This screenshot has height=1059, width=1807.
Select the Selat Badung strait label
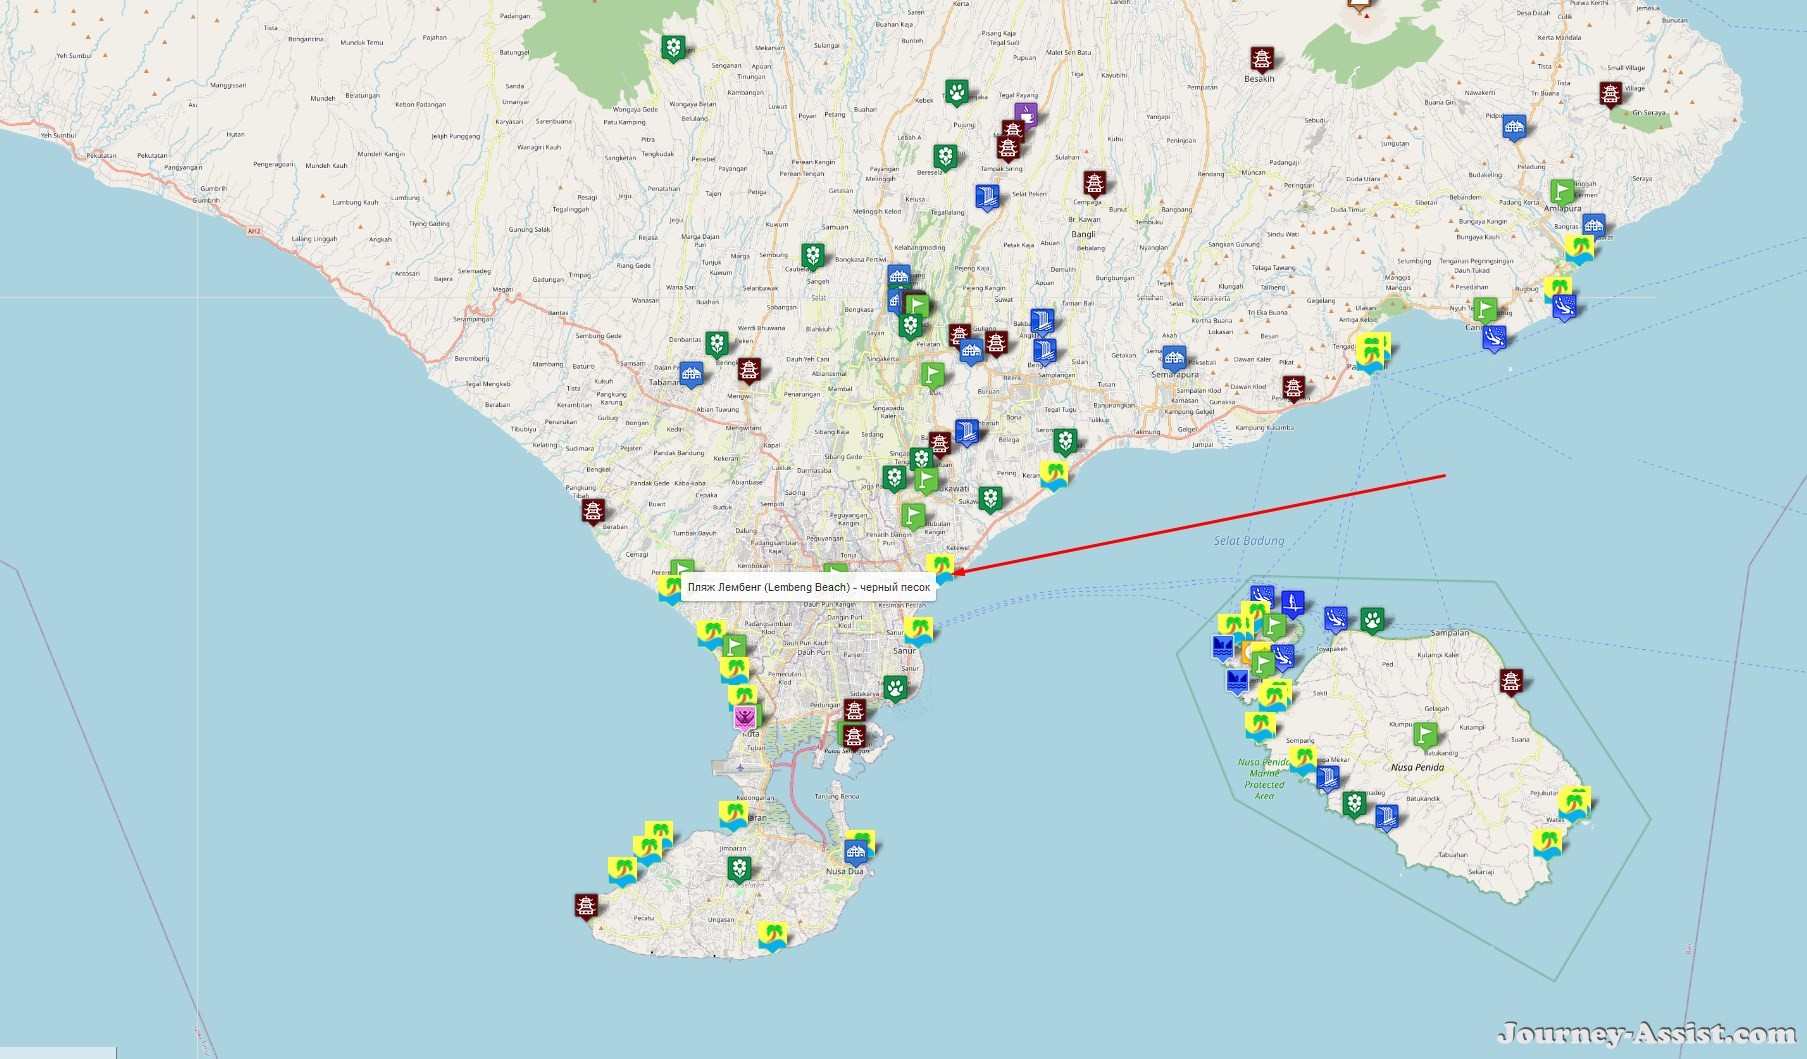click(1249, 541)
